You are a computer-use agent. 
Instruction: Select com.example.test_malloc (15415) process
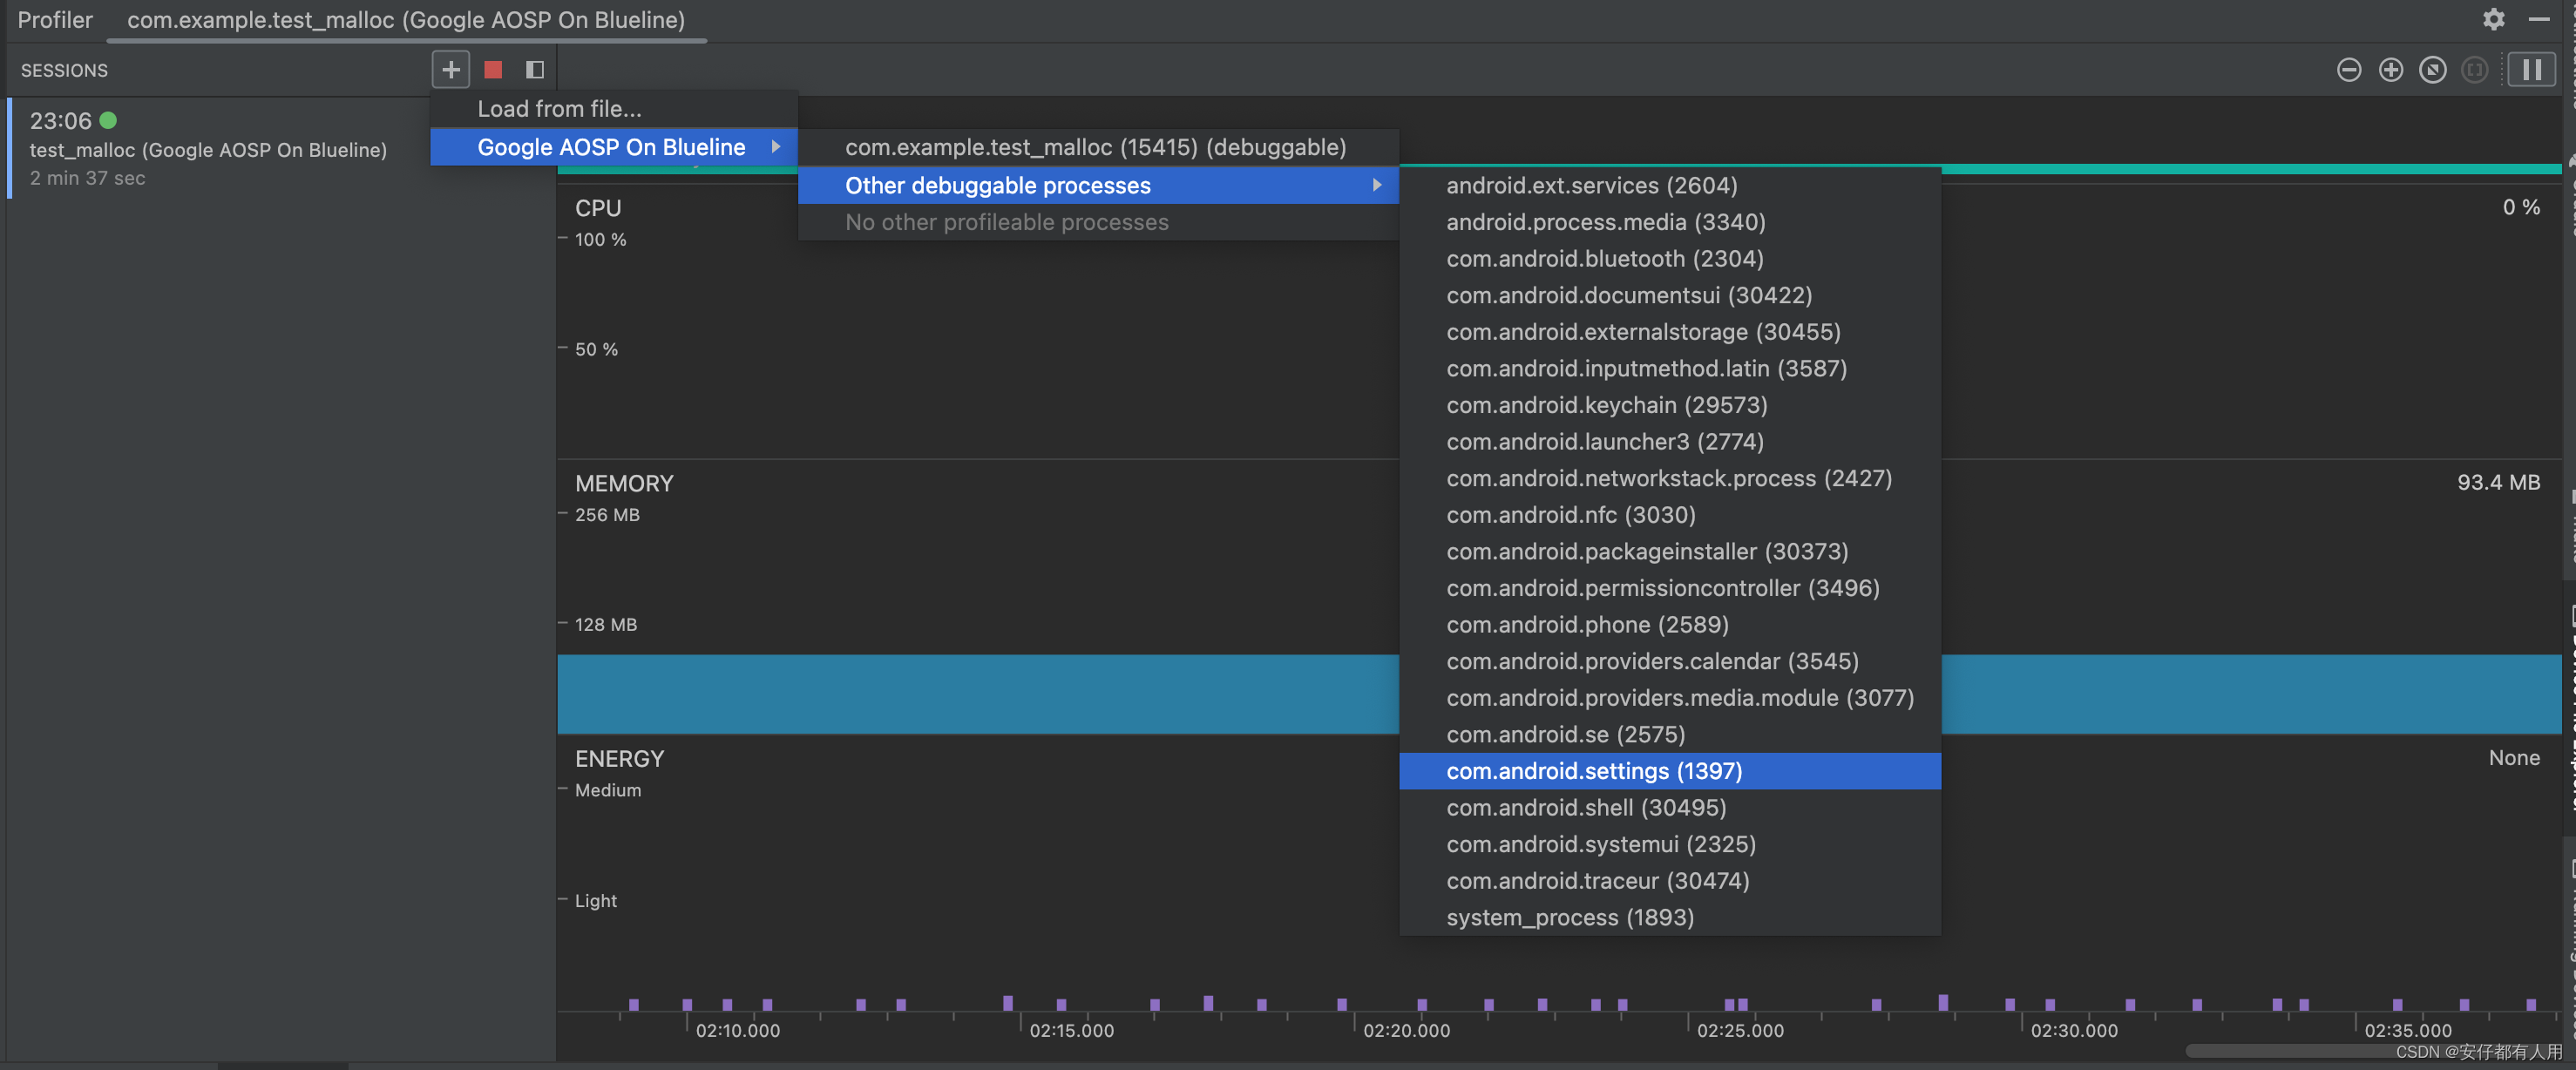[1098, 147]
